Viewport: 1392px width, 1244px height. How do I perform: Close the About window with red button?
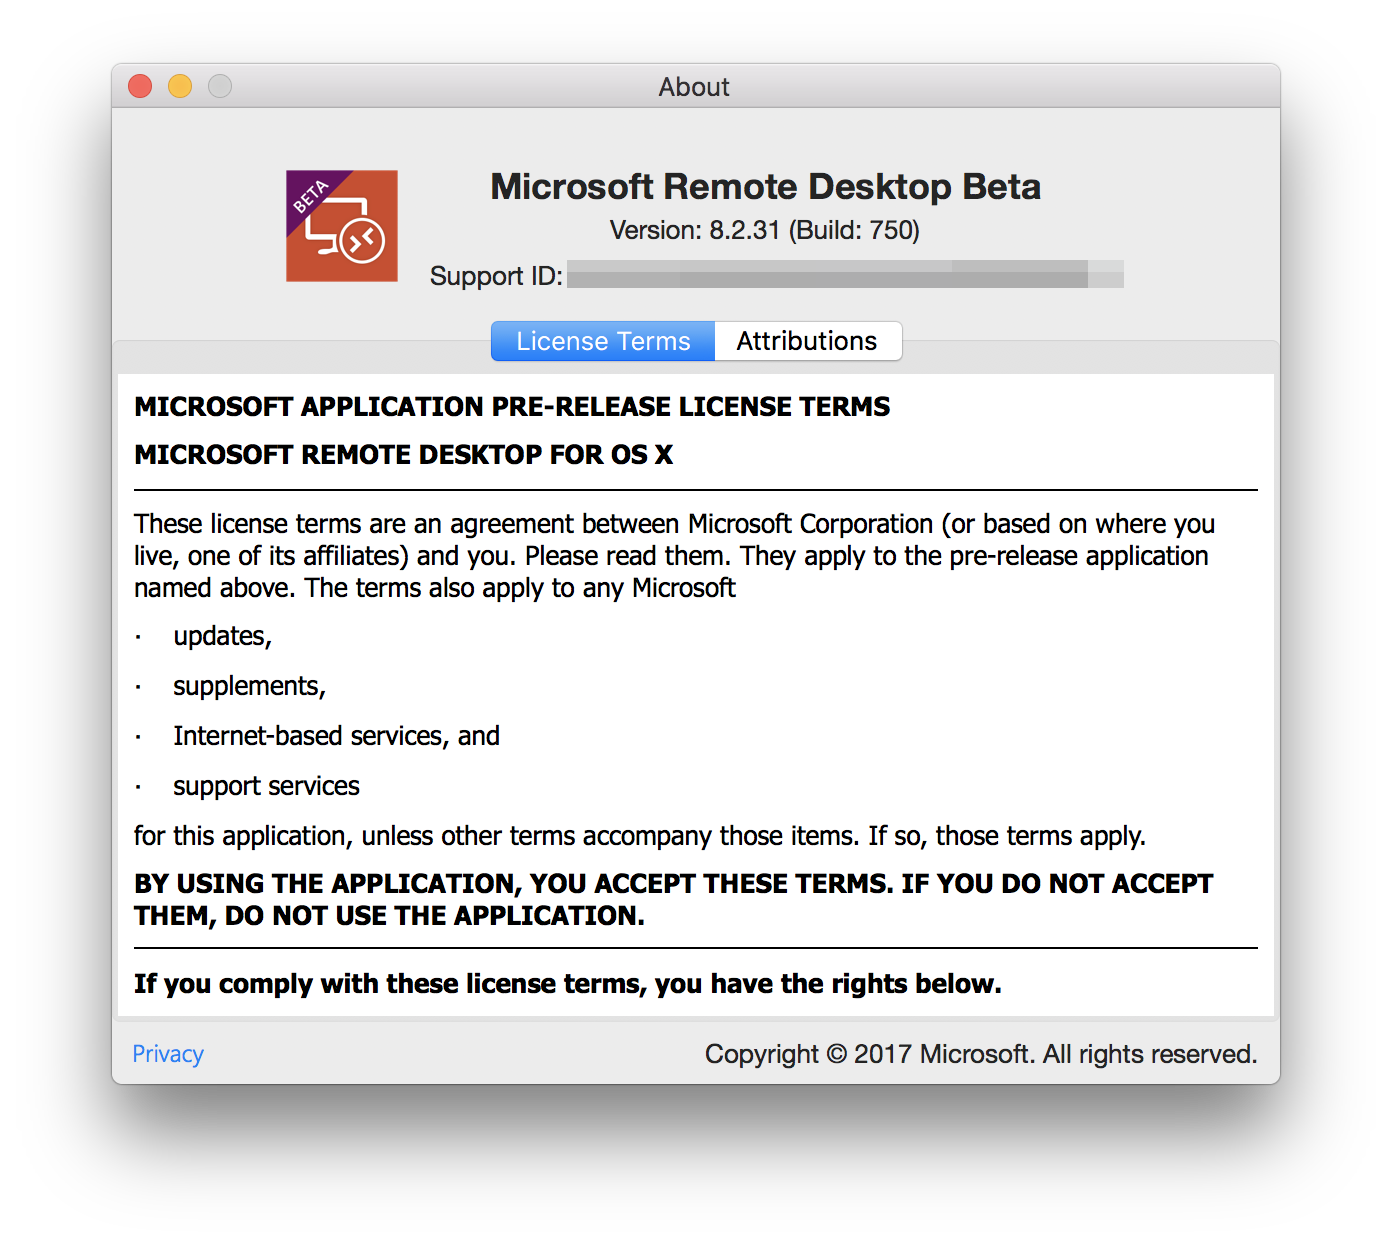point(140,86)
